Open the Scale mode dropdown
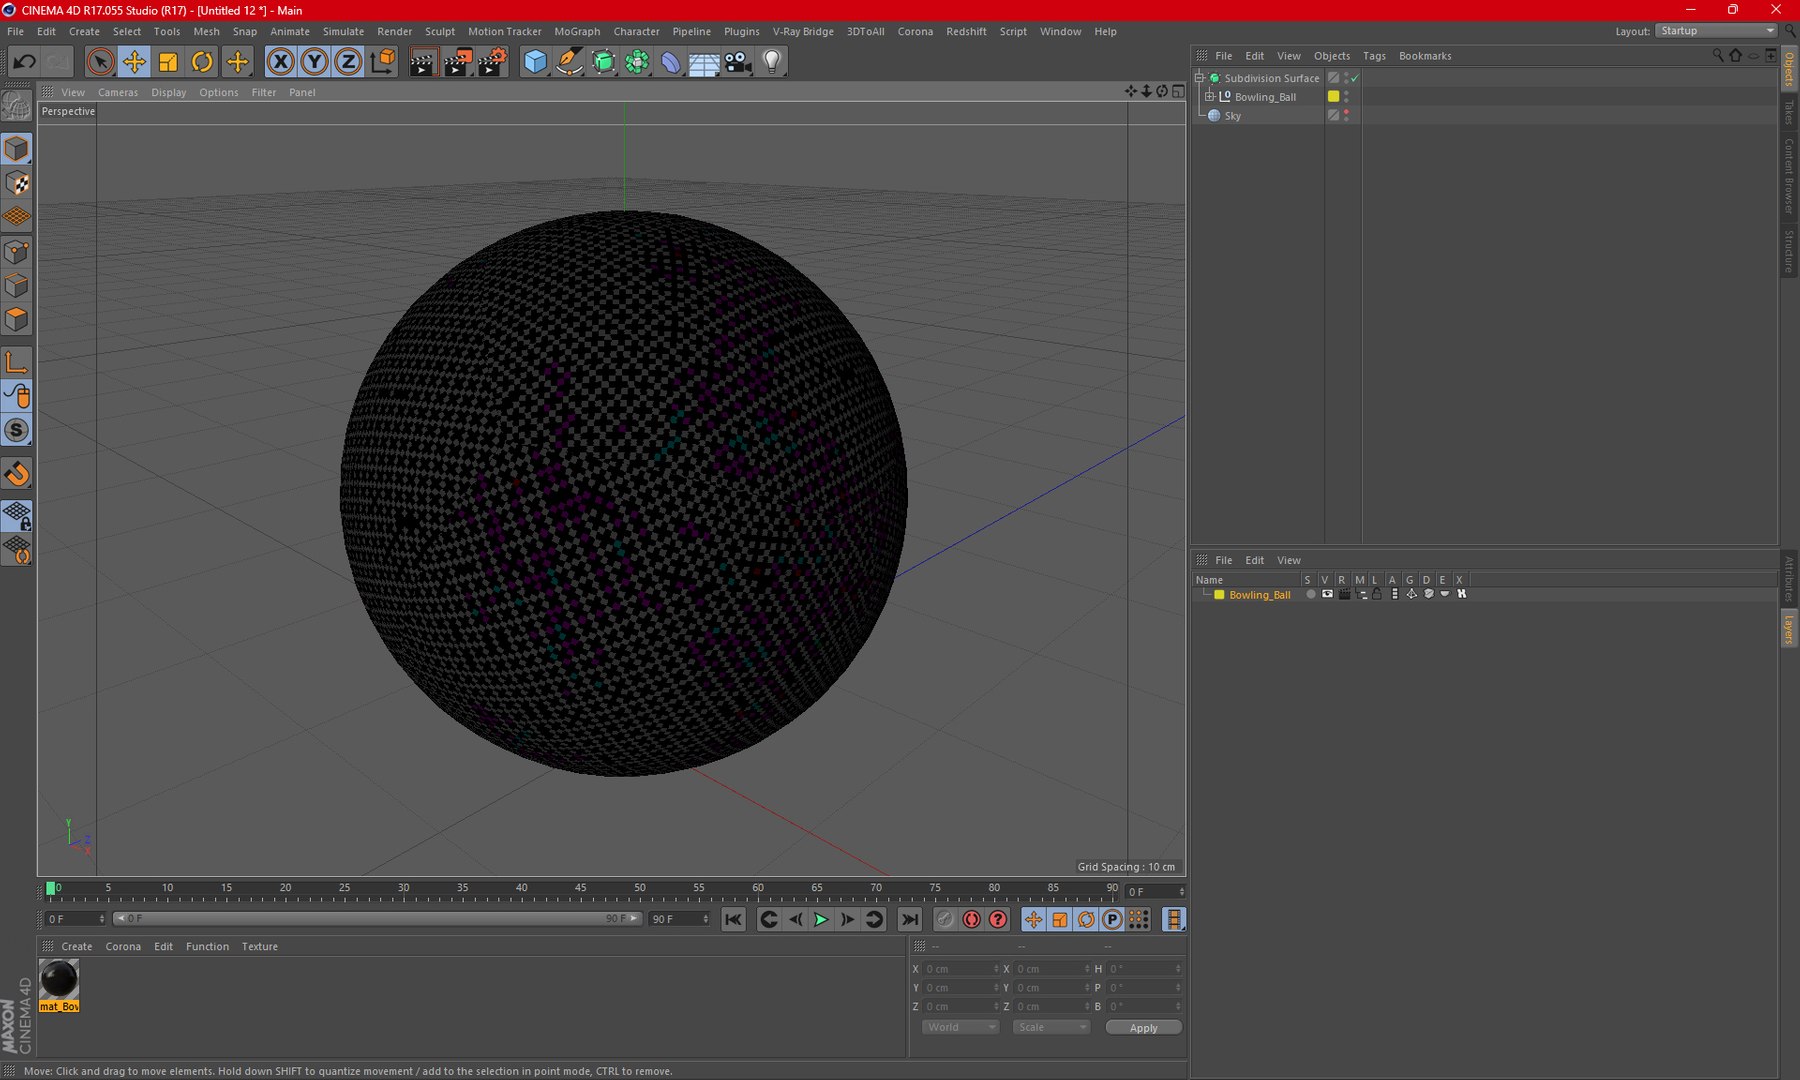The image size is (1800, 1080). click(x=1050, y=1028)
